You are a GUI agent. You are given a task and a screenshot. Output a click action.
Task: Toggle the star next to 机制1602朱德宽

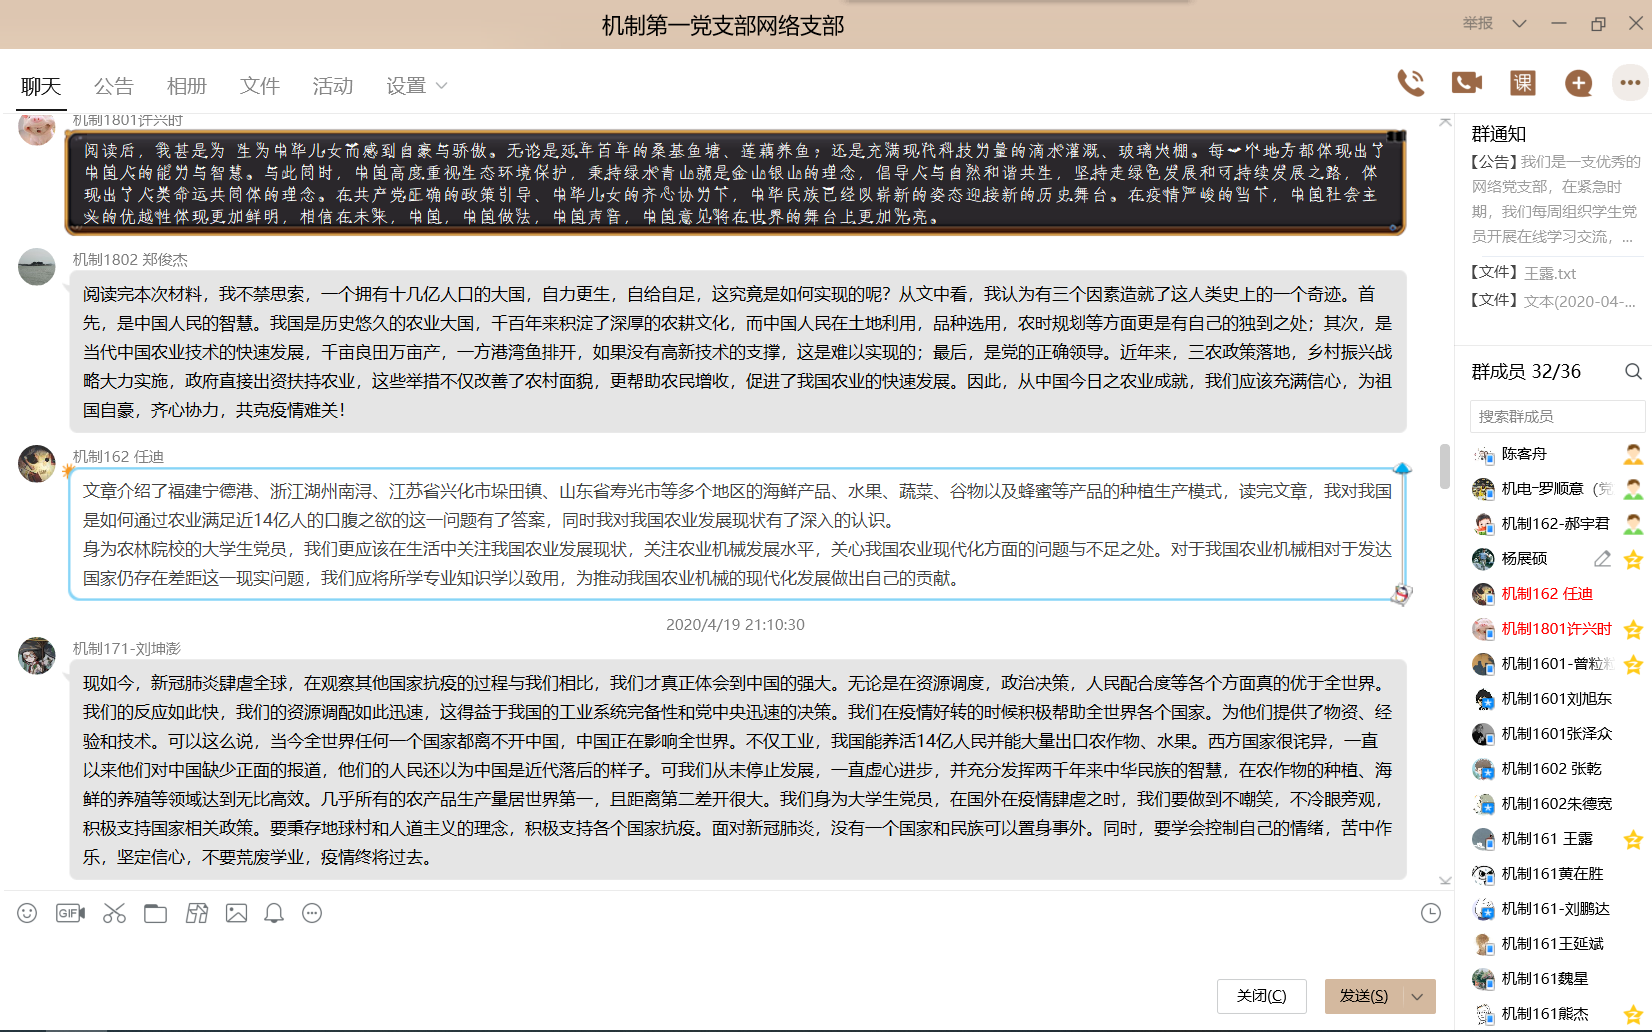click(1634, 803)
